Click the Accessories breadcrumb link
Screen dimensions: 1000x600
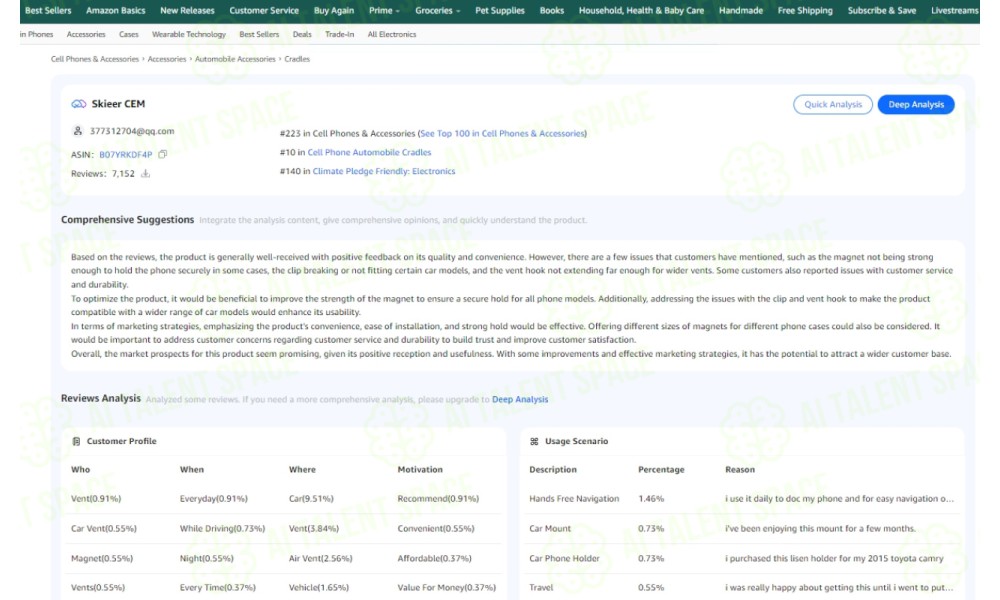[166, 59]
